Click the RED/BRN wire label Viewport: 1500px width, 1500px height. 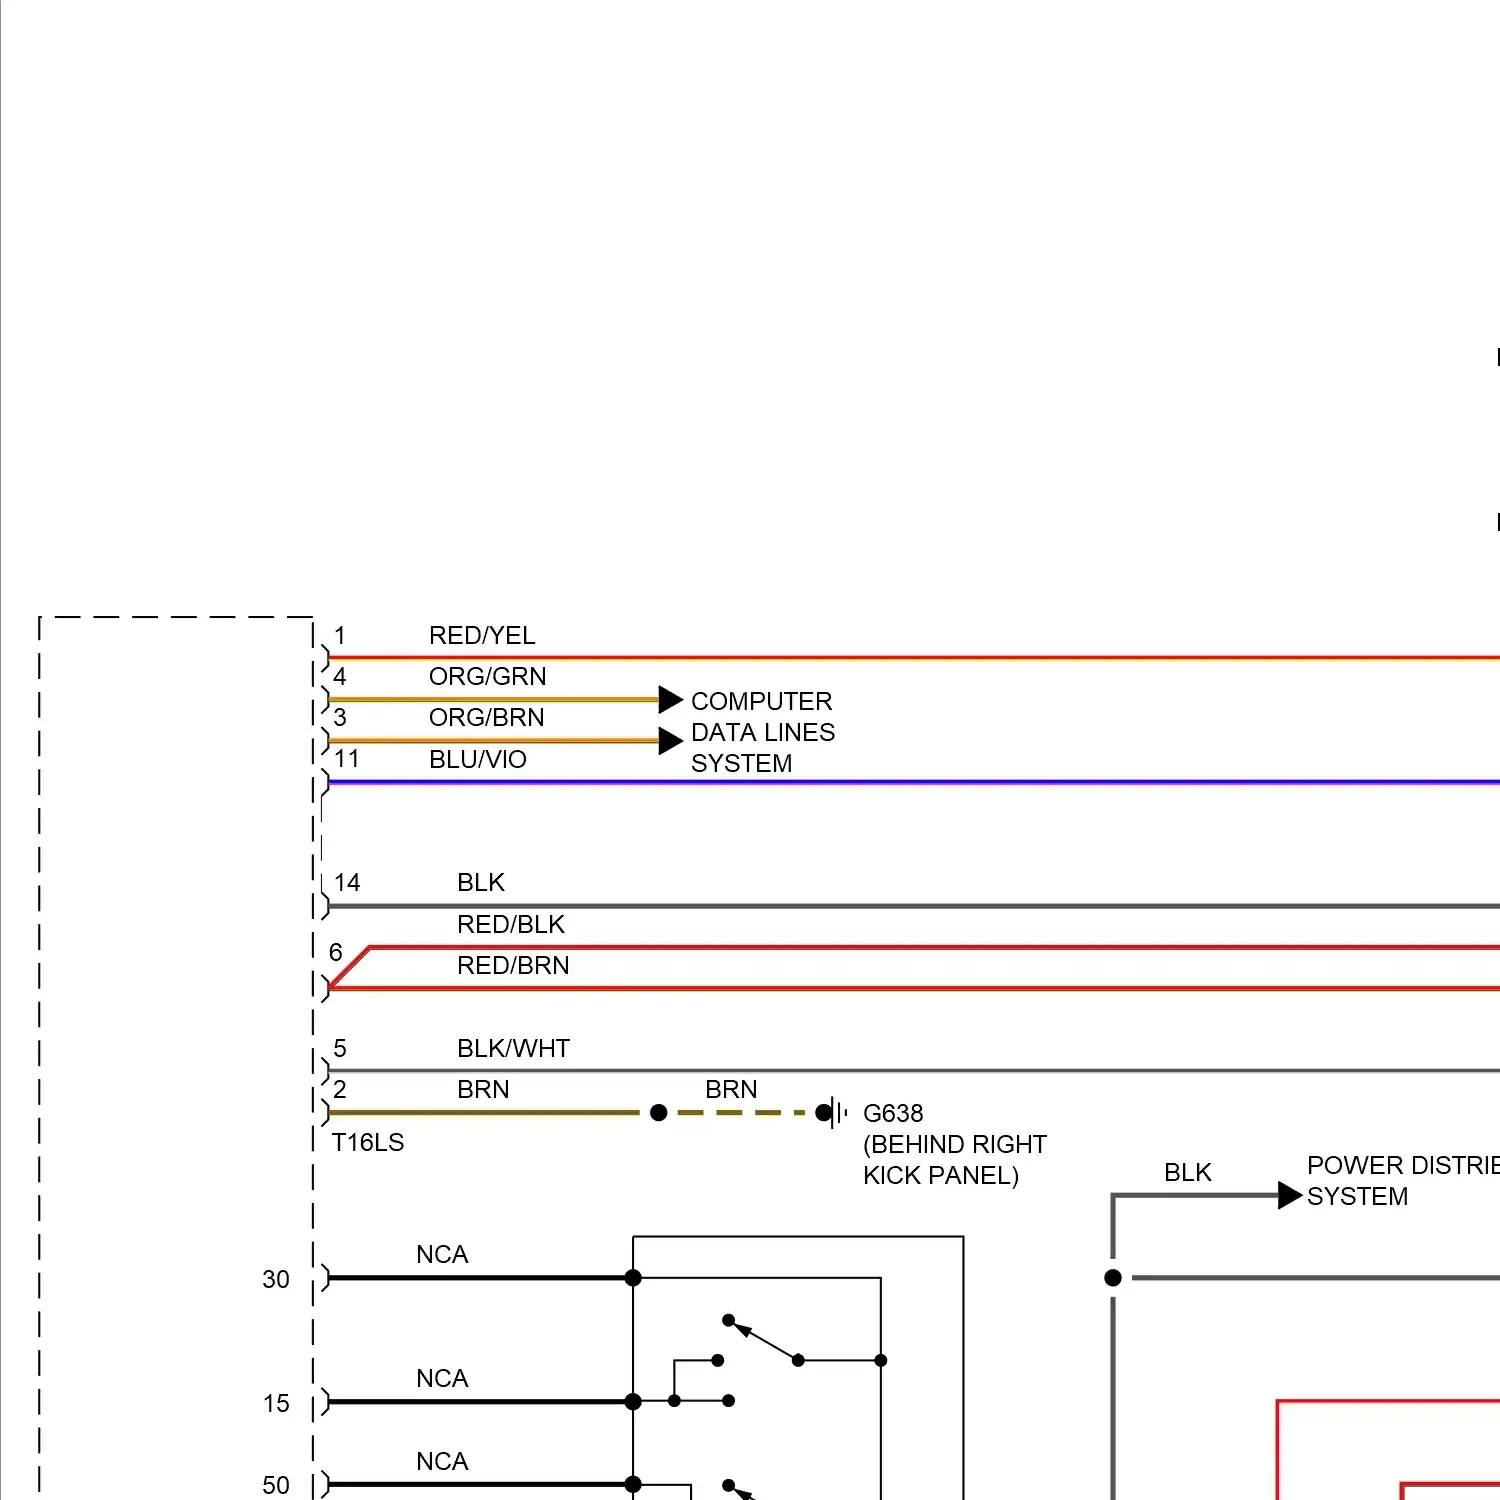pyautogui.click(x=513, y=966)
